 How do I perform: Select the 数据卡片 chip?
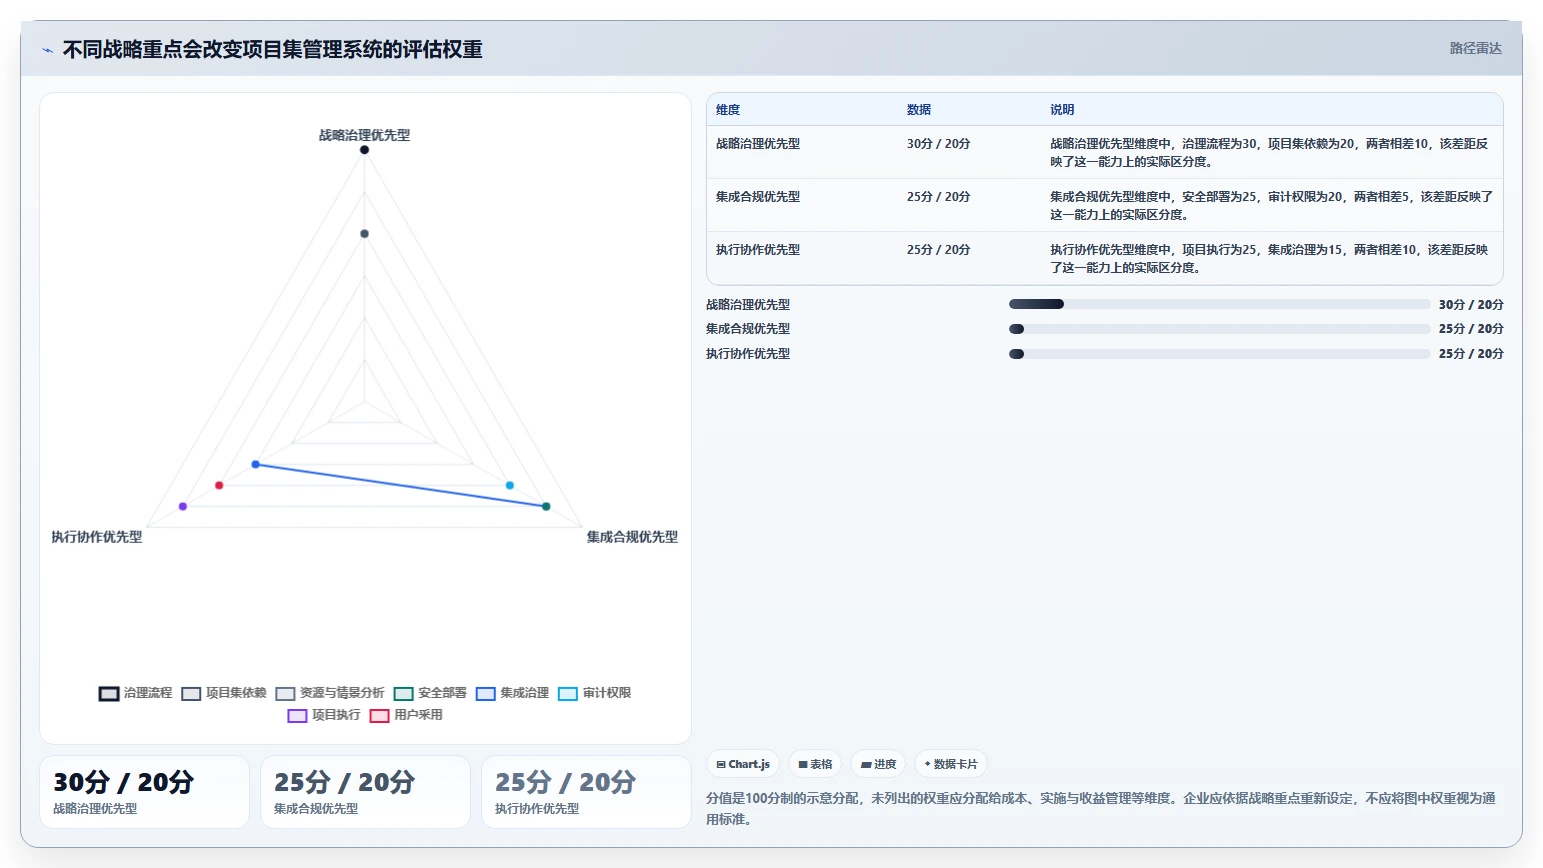[x=951, y=764]
